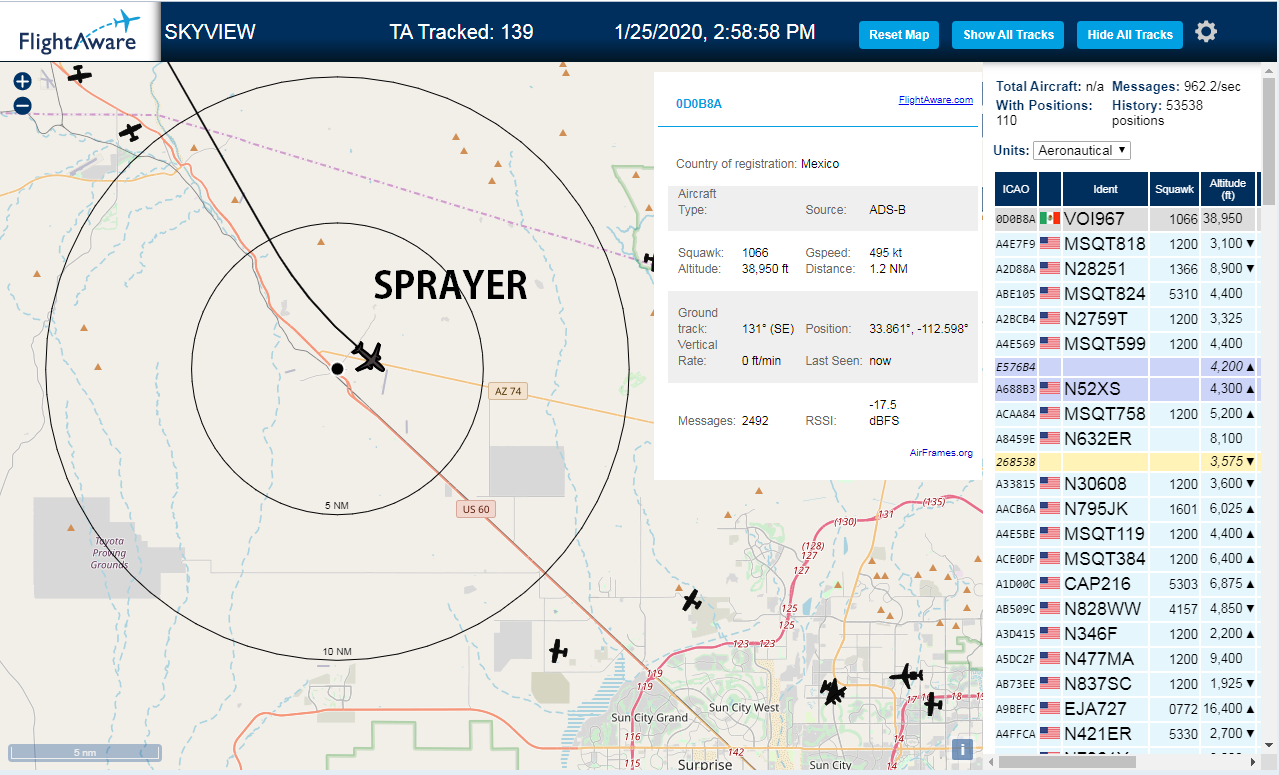Open the settings gear icon

[x=1206, y=32]
